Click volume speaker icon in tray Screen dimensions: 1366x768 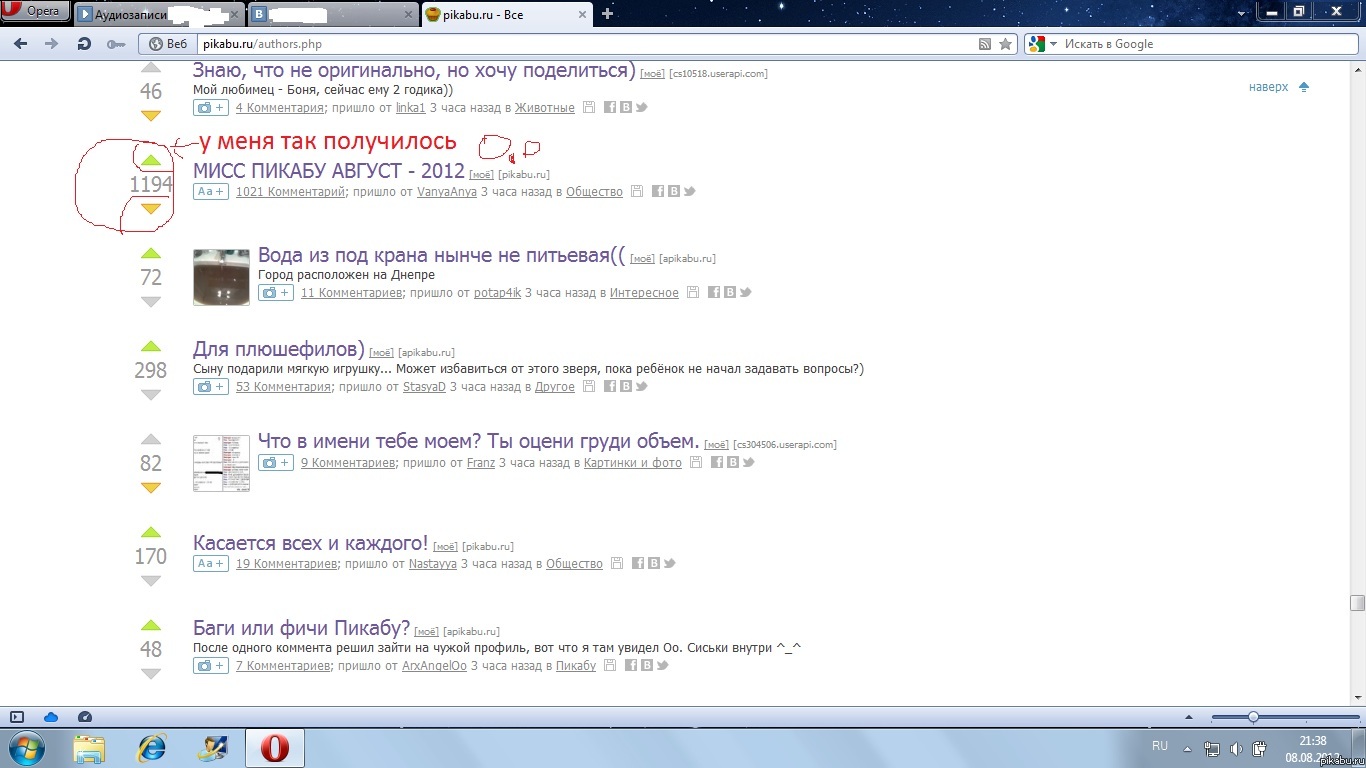click(x=1236, y=748)
